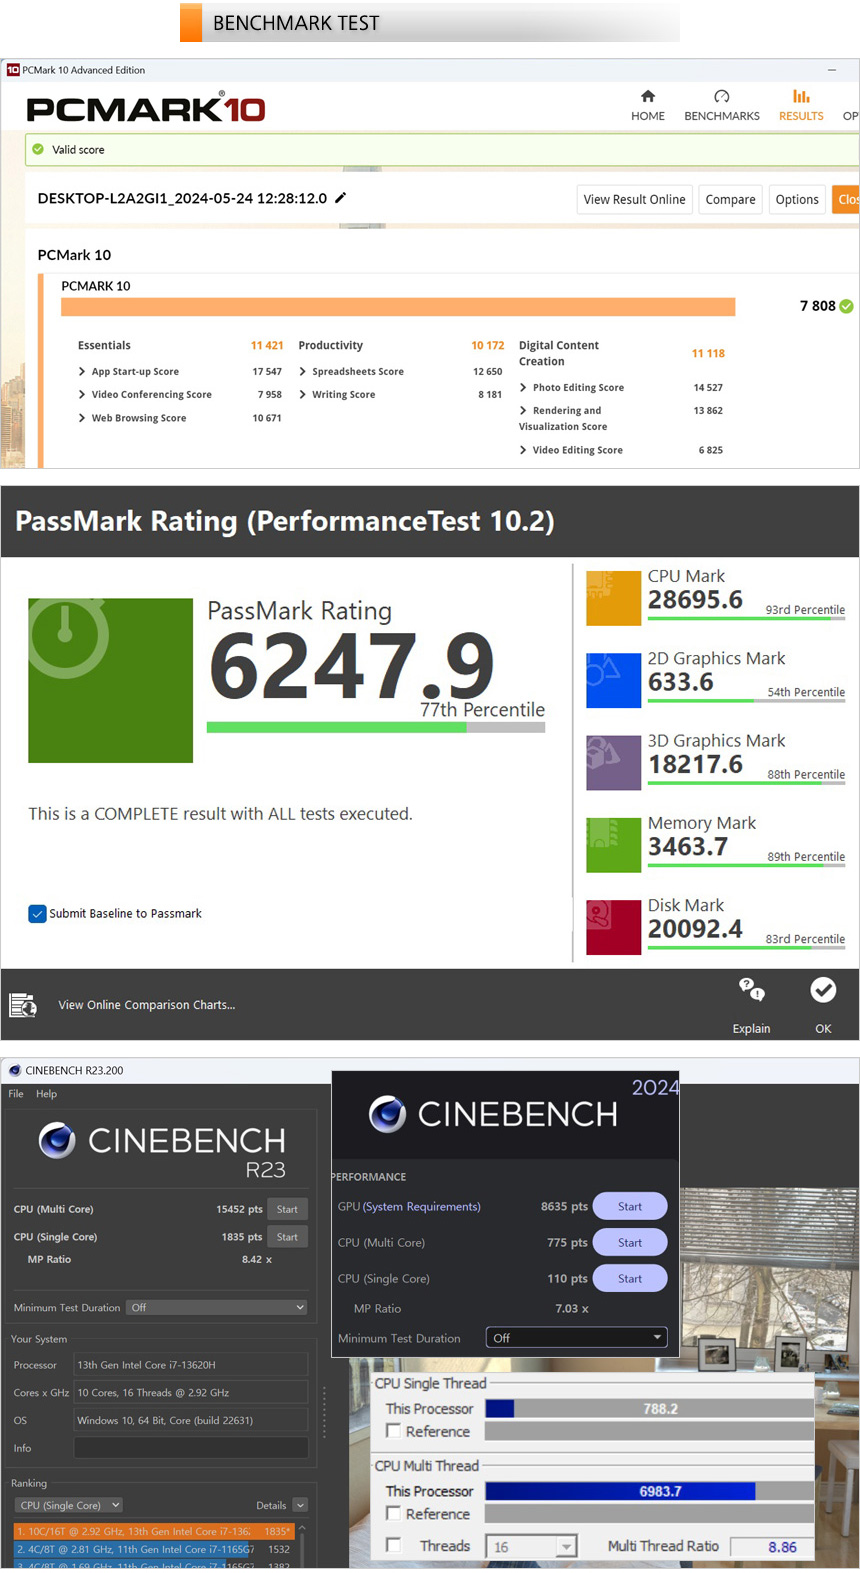Click the online comparison charts icon
Image resolution: width=860 pixels, height=1573 pixels.
pyautogui.click(x=23, y=1005)
